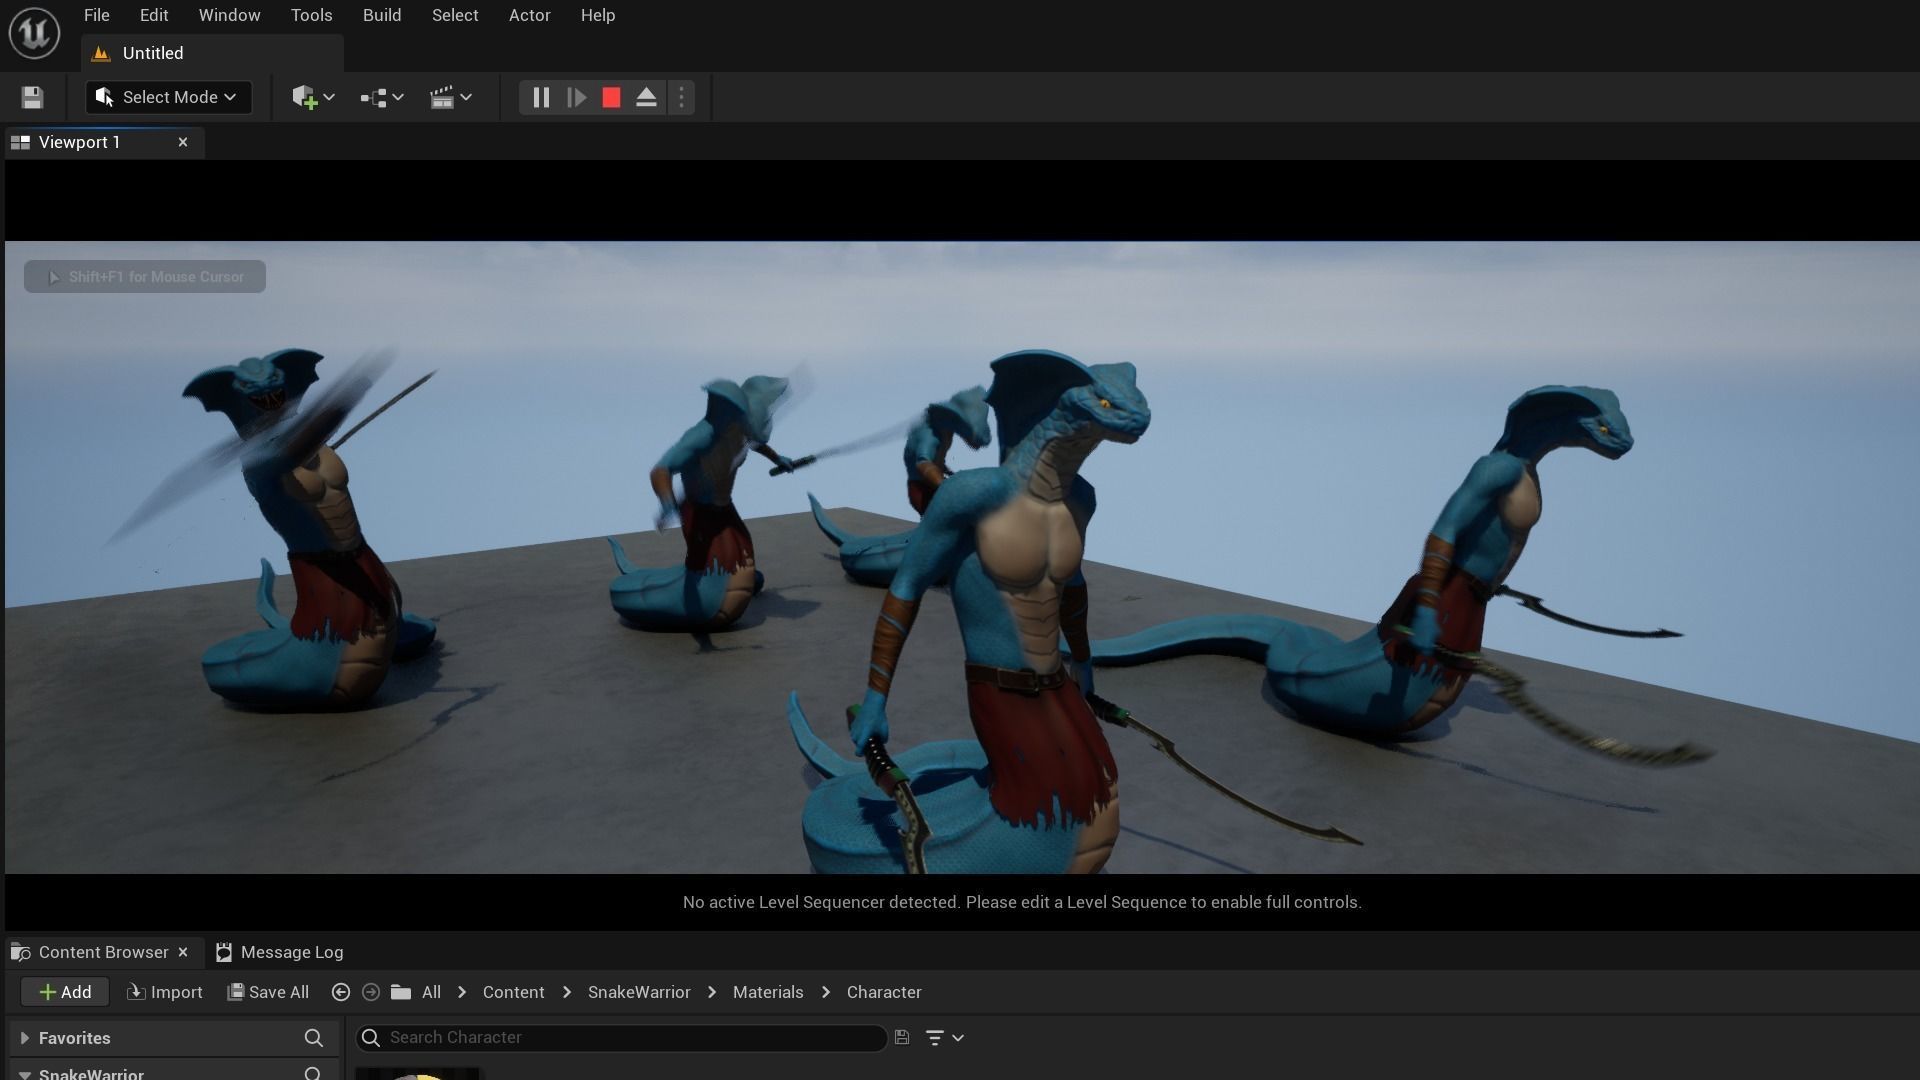Image resolution: width=1920 pixels, height=1080 pixels.
Task: Go to the Content breadcrumb
Action: point(513,992)
